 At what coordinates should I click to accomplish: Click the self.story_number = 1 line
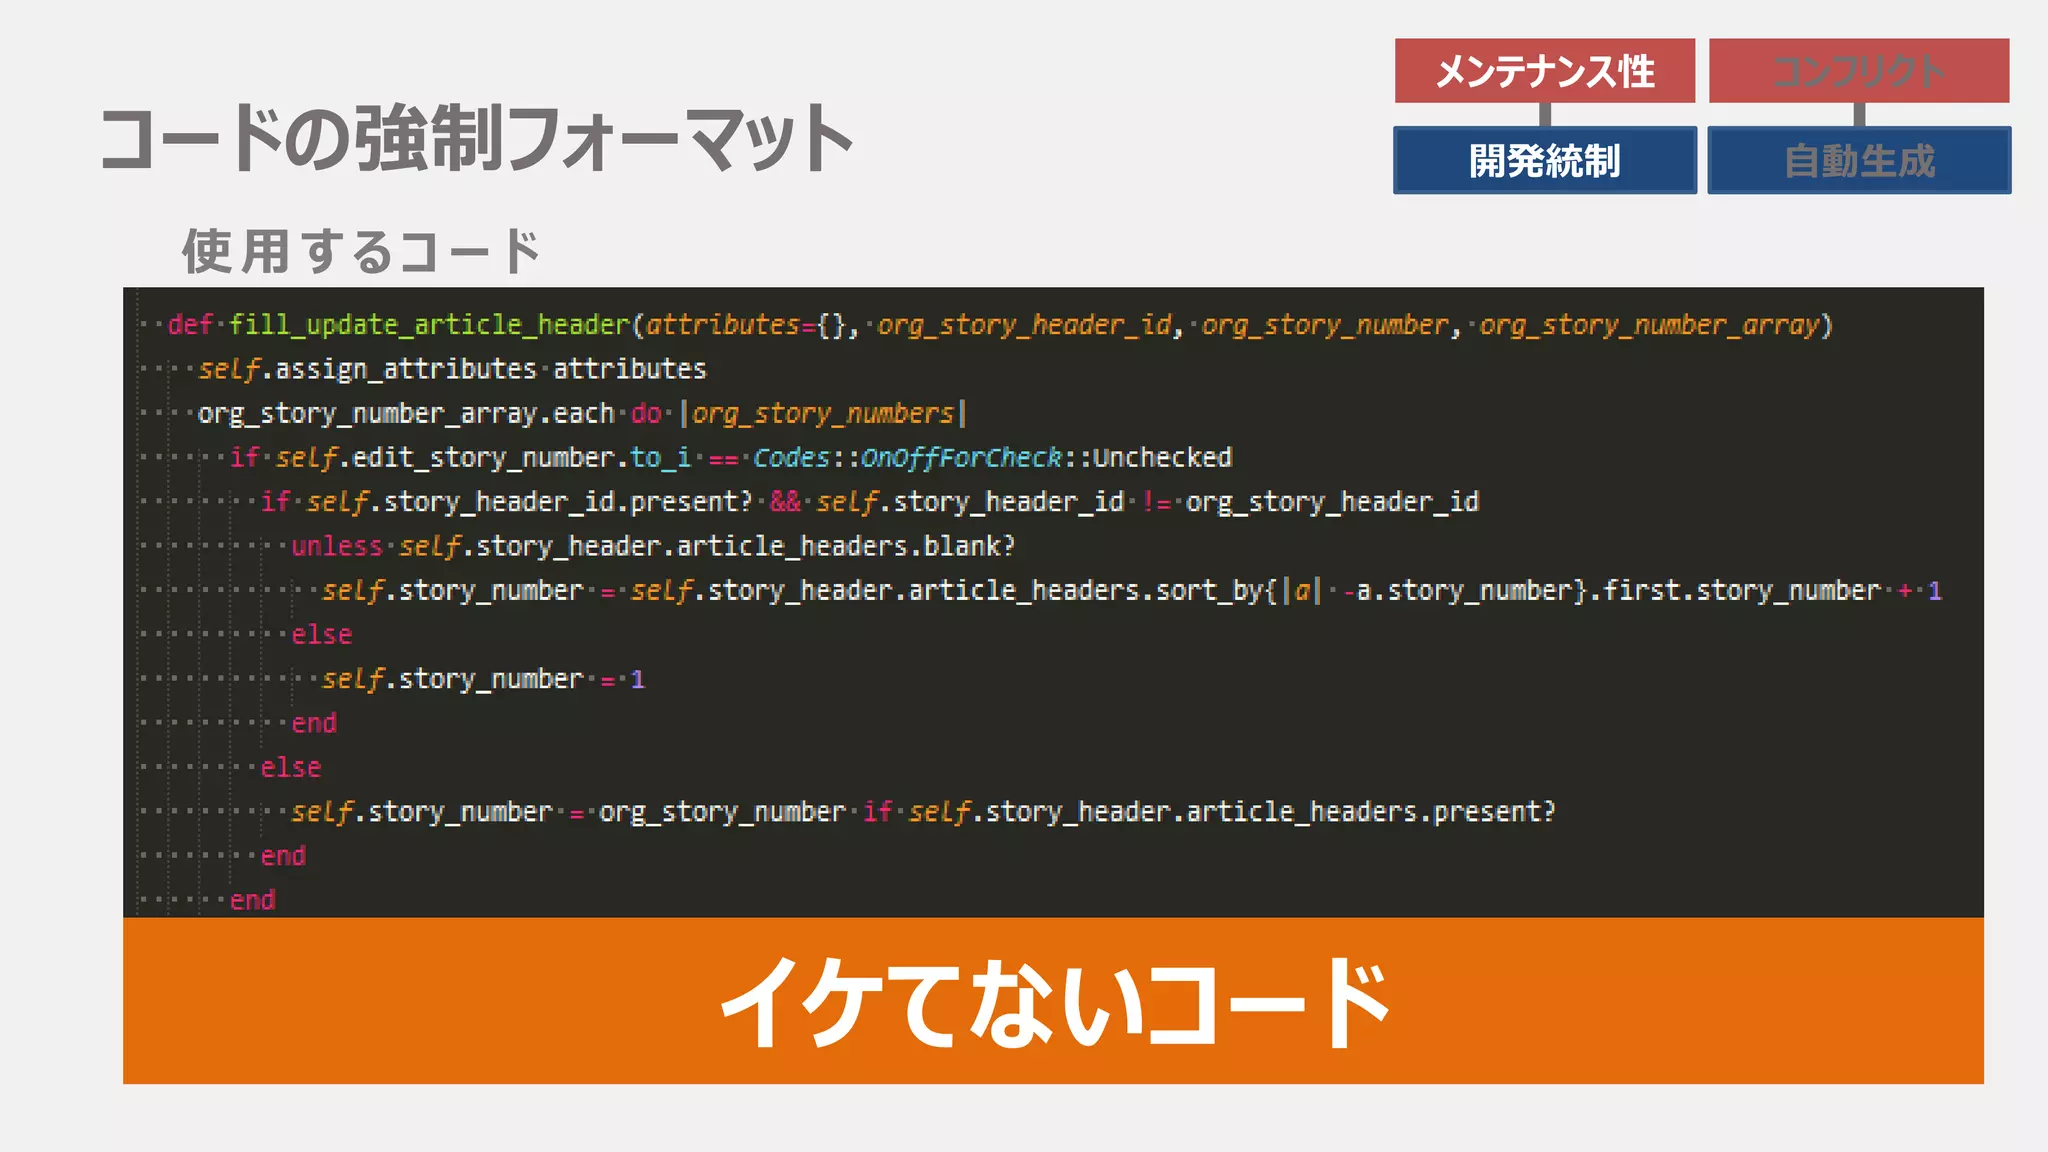click(x=483, y=680)
